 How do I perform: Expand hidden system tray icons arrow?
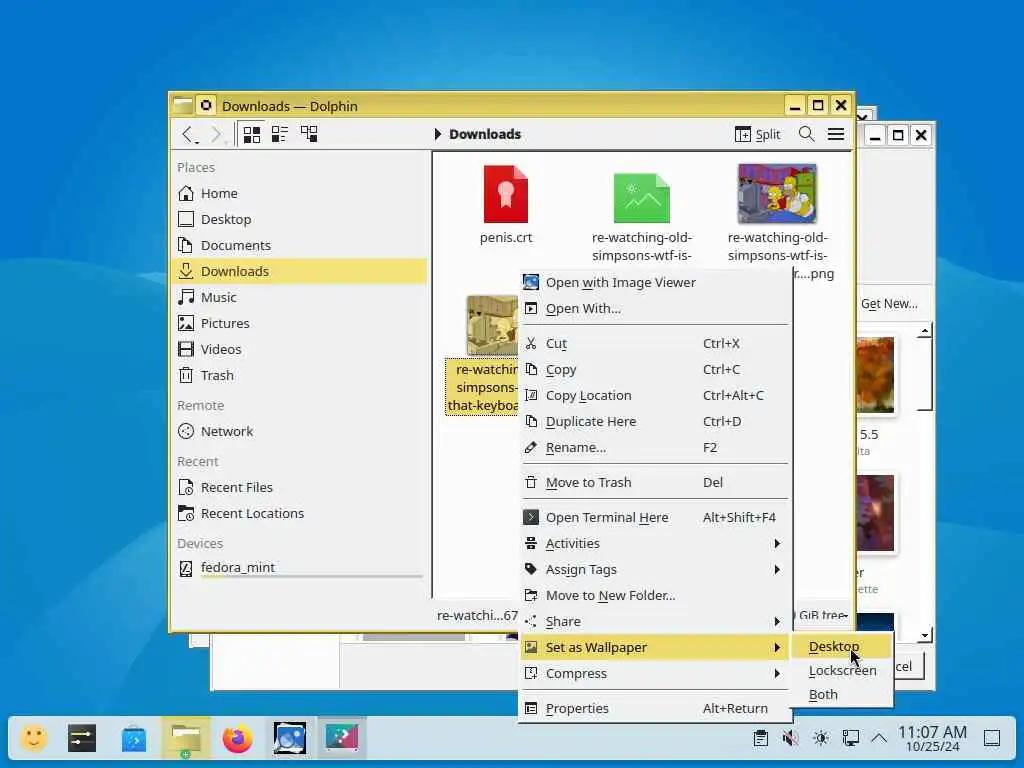pyautogui.click(x=880, y=739)
